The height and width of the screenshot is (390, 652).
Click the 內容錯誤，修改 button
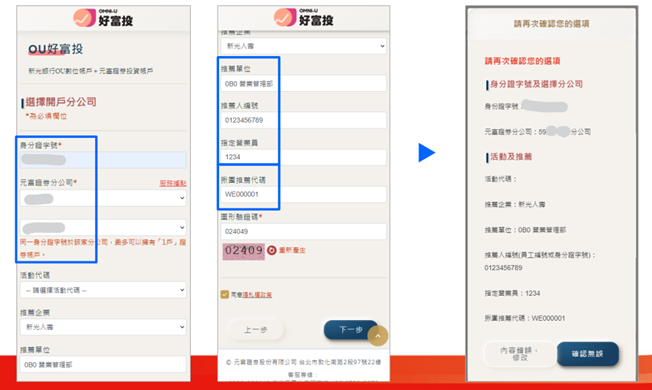(520, 354)
